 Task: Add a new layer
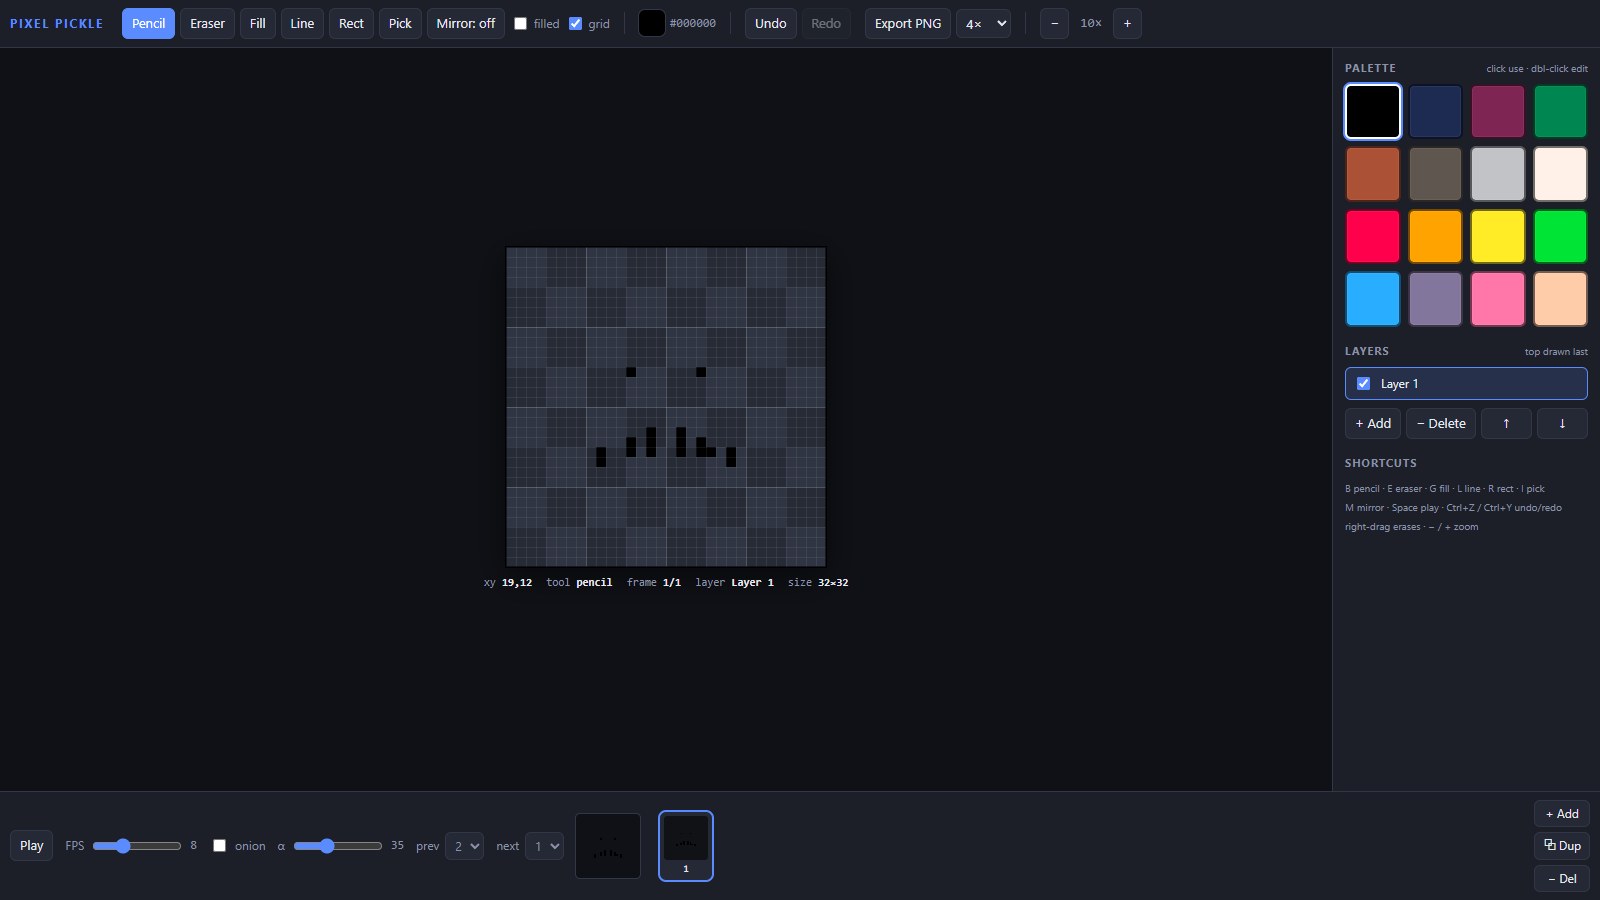tap(1373, 423)
